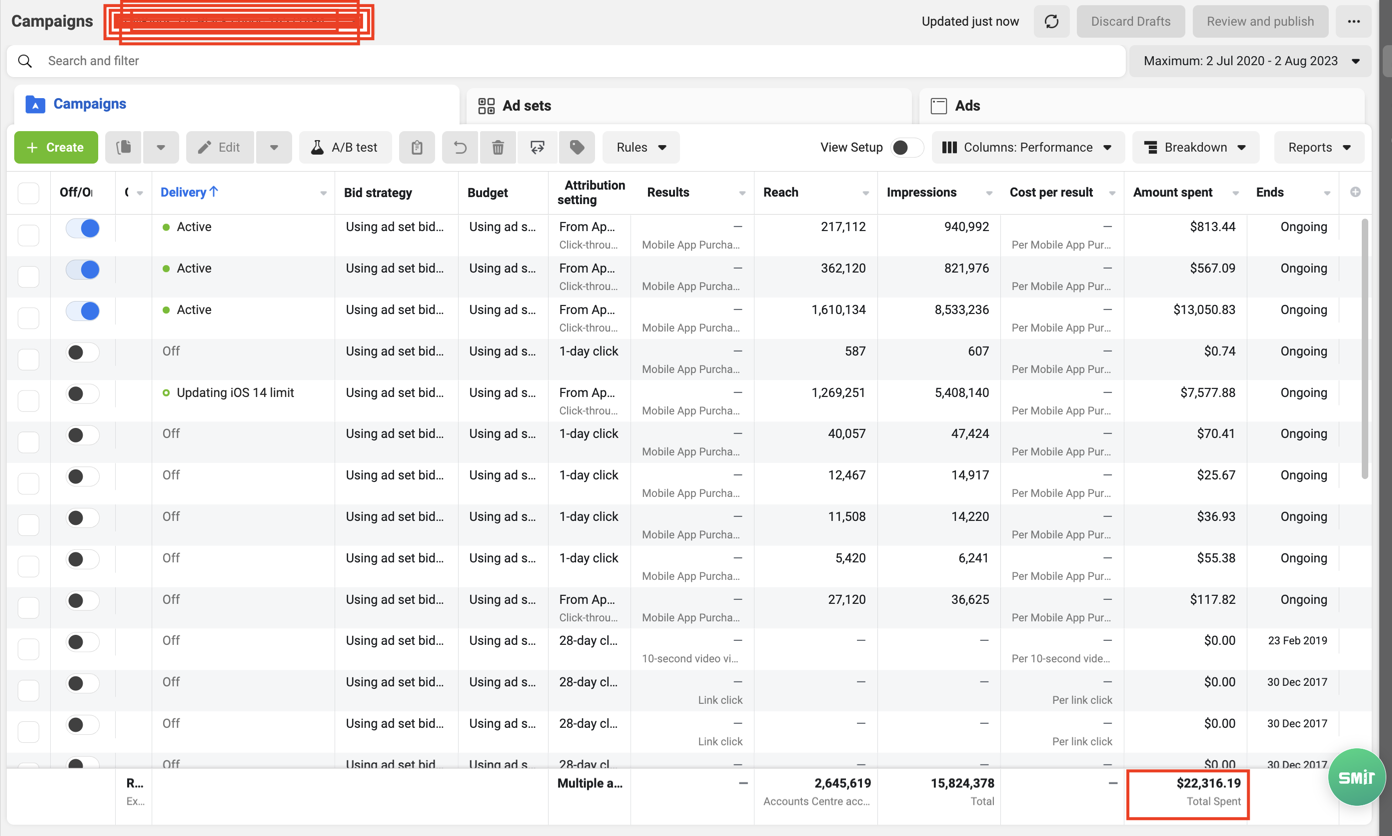Image resolution: width=1392 pixels, height=836 pixels.
Task: Click the Ad sets grid icon
Action: click(486, 105)
